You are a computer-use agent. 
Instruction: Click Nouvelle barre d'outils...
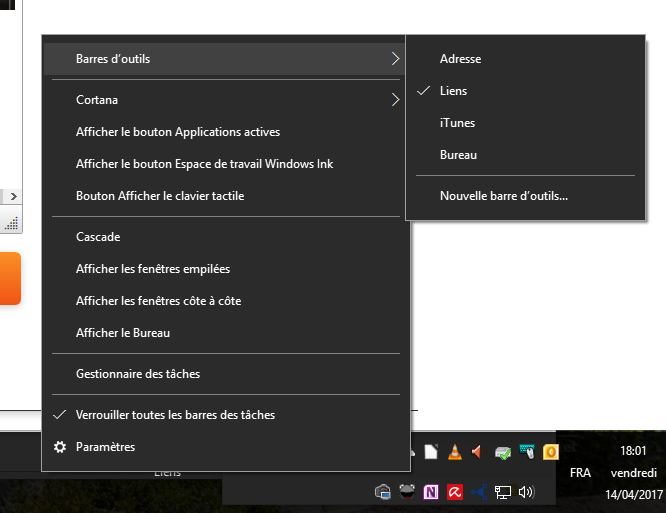(504, 196)
